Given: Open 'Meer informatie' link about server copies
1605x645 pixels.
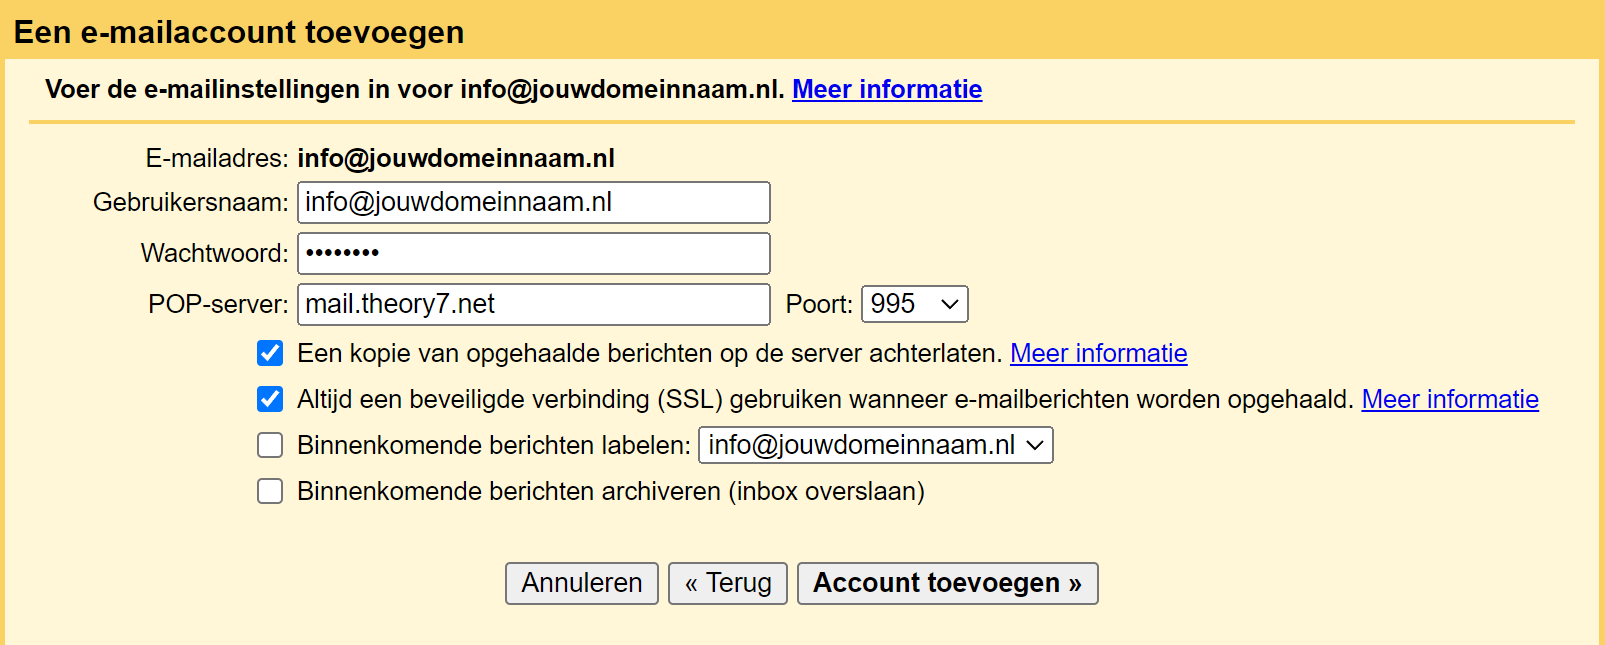Looking at the screenshot, I should [x=1098, y=353].
